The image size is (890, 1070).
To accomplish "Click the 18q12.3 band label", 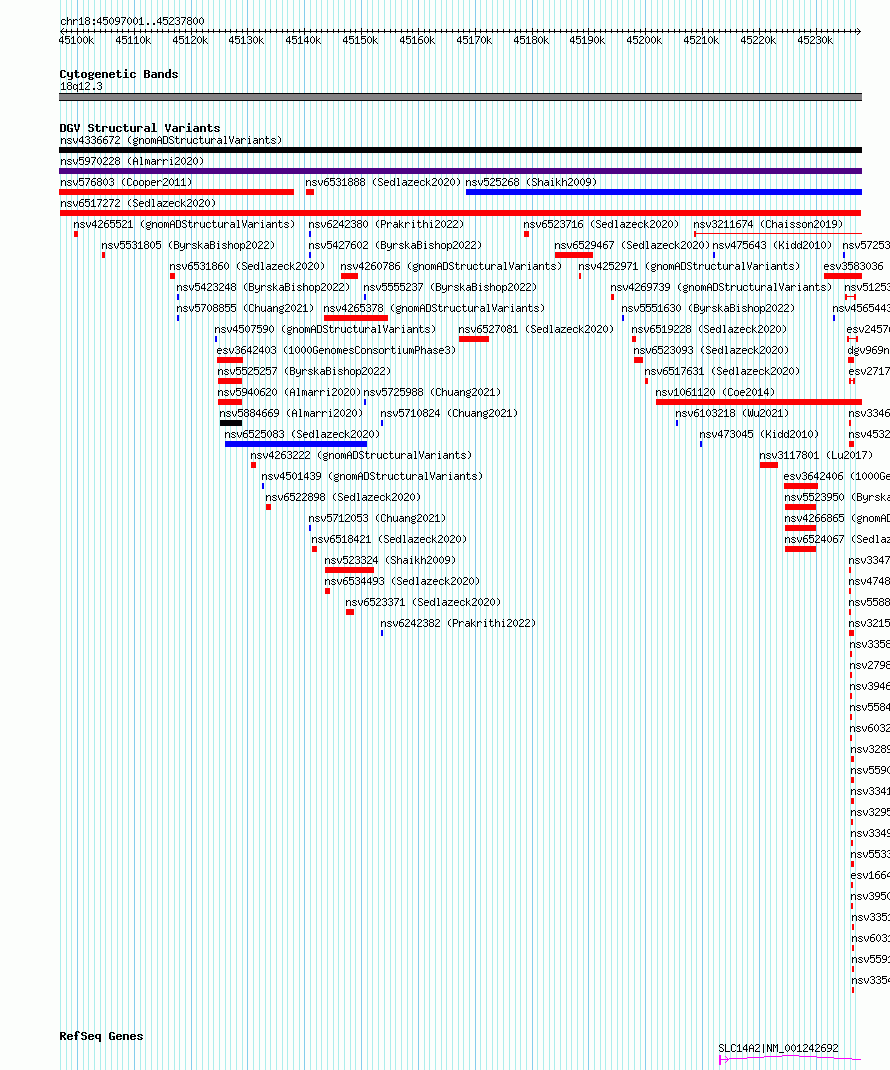I will click(x=81, y=87).
